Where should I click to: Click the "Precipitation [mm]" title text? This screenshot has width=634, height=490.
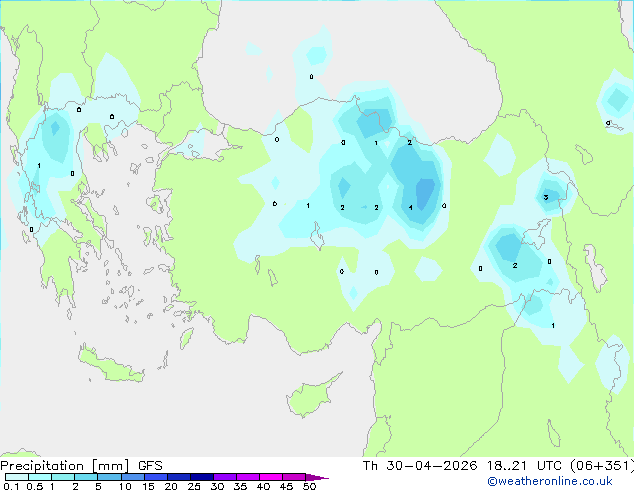point(65,466)
